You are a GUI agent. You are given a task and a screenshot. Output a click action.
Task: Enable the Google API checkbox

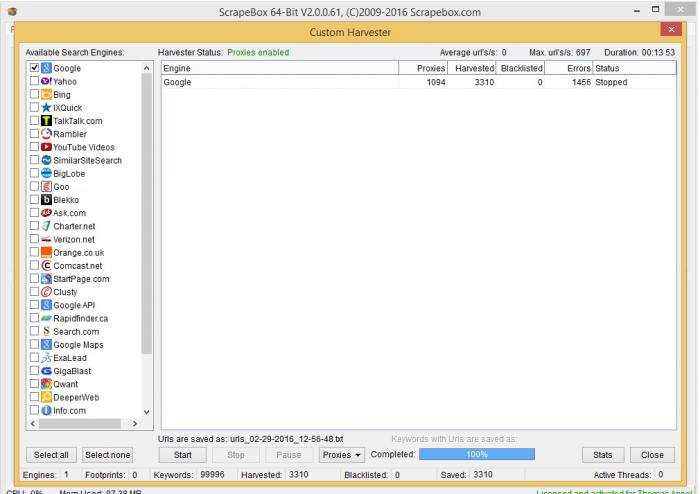tap(34, 305)
